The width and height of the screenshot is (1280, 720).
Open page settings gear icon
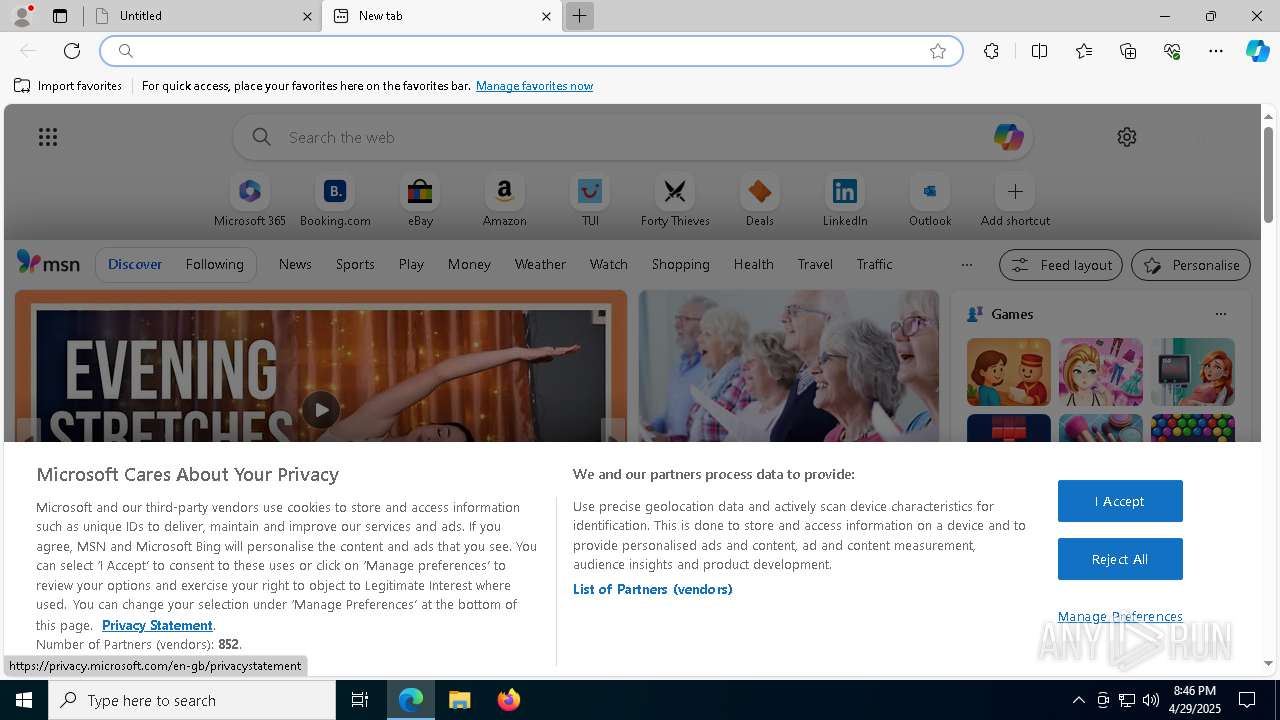1127,137
